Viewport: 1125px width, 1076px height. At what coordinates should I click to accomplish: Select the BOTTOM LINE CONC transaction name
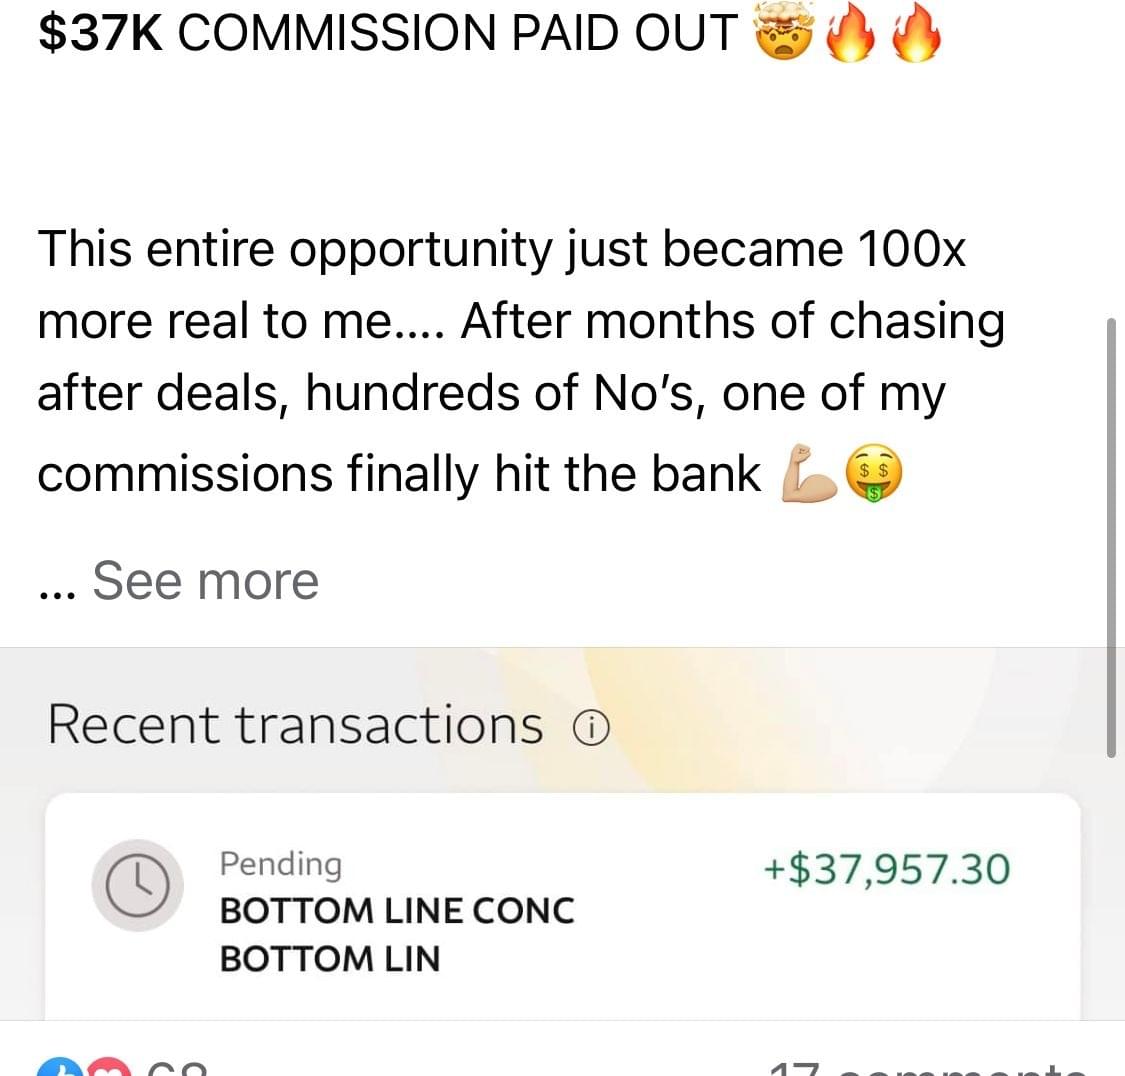click(397, 911)
